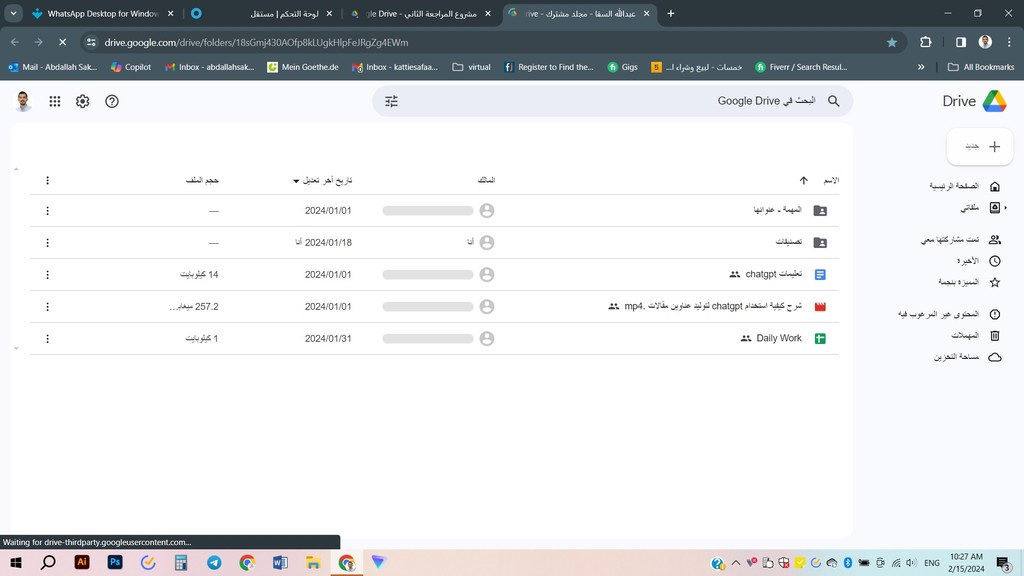Click the file size column header
Viewport: 1024px width, 576px height.
click(202, 180)
